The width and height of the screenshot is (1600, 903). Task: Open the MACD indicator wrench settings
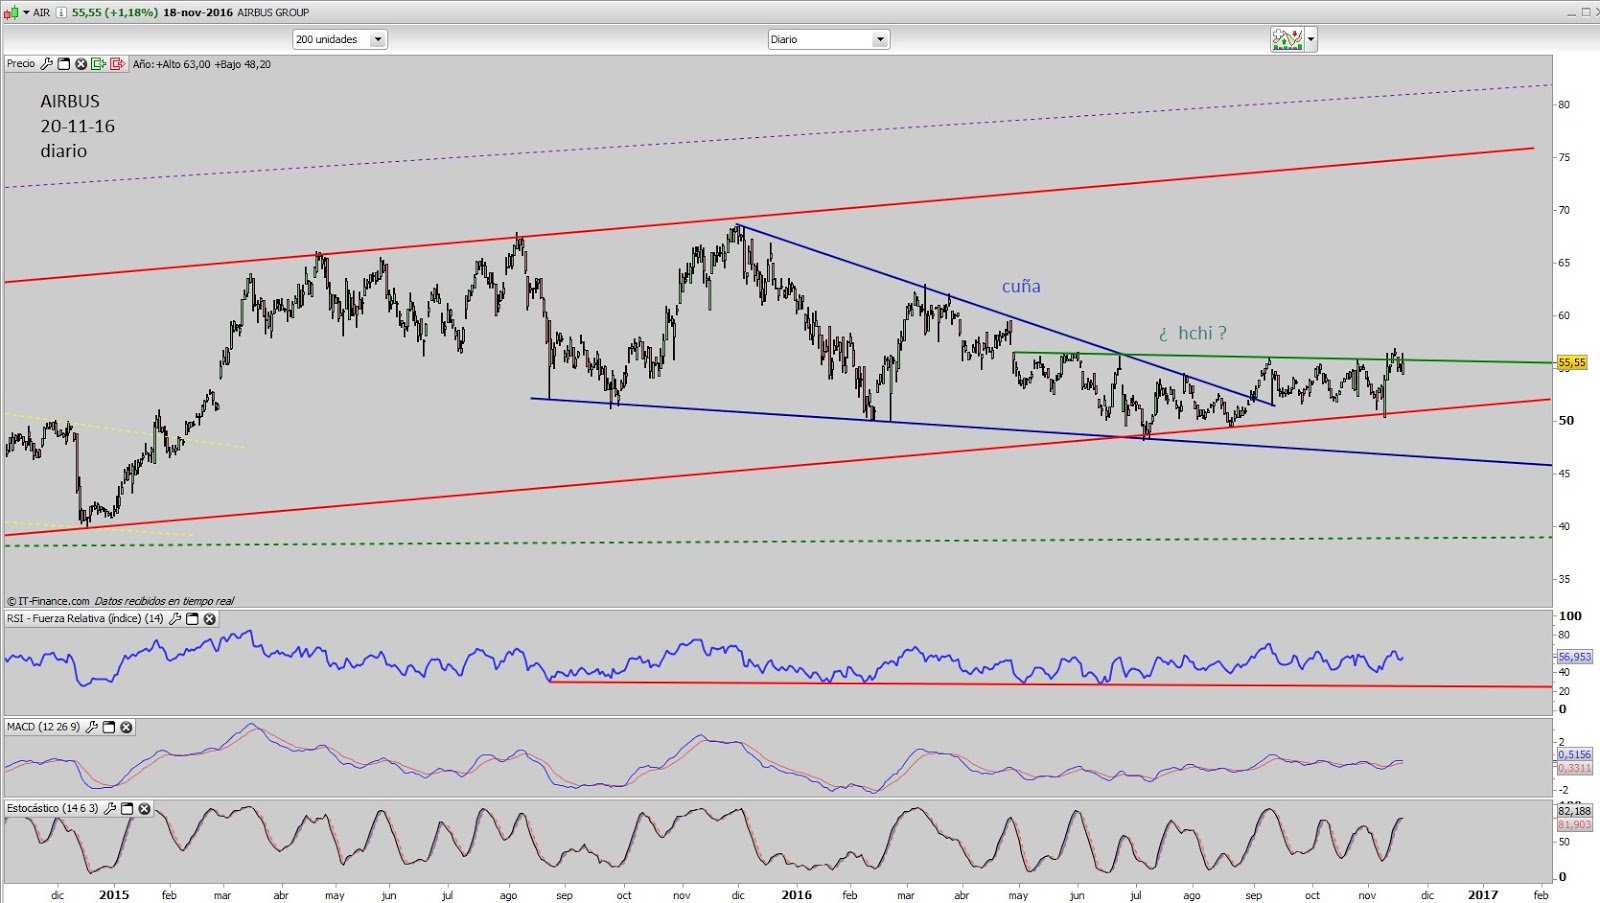pos(91,727)
